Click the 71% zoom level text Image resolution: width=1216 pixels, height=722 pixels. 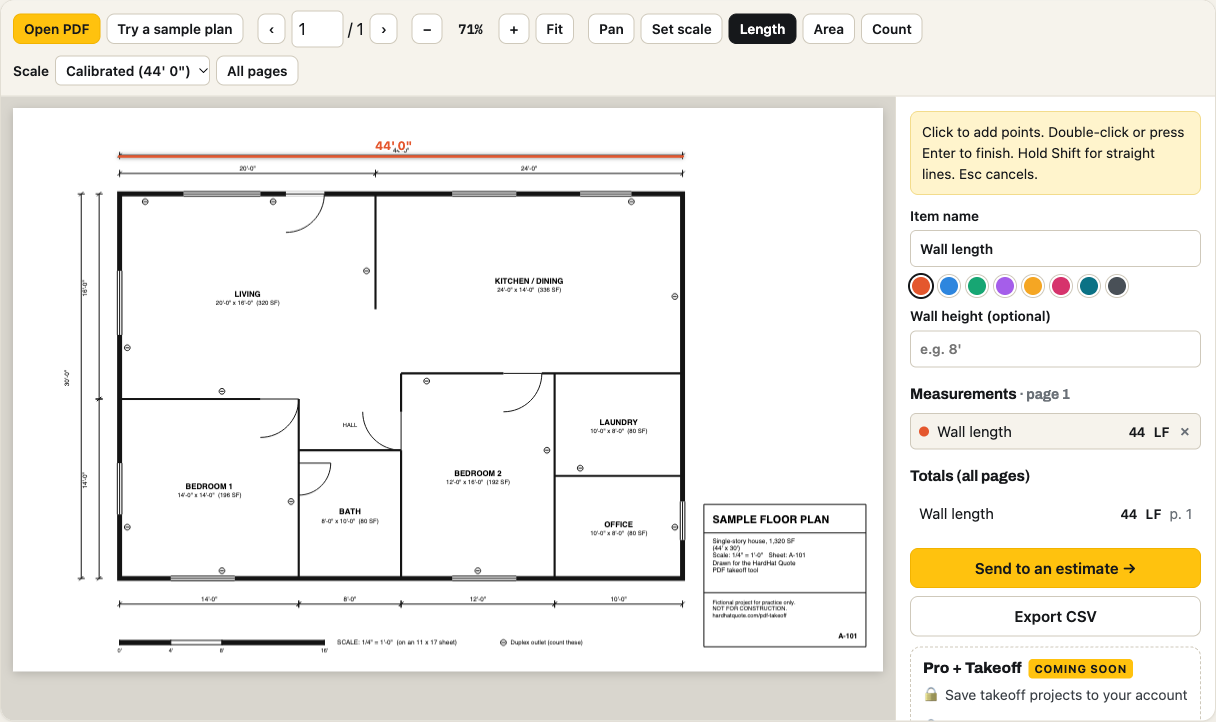(x=470, y=29)
